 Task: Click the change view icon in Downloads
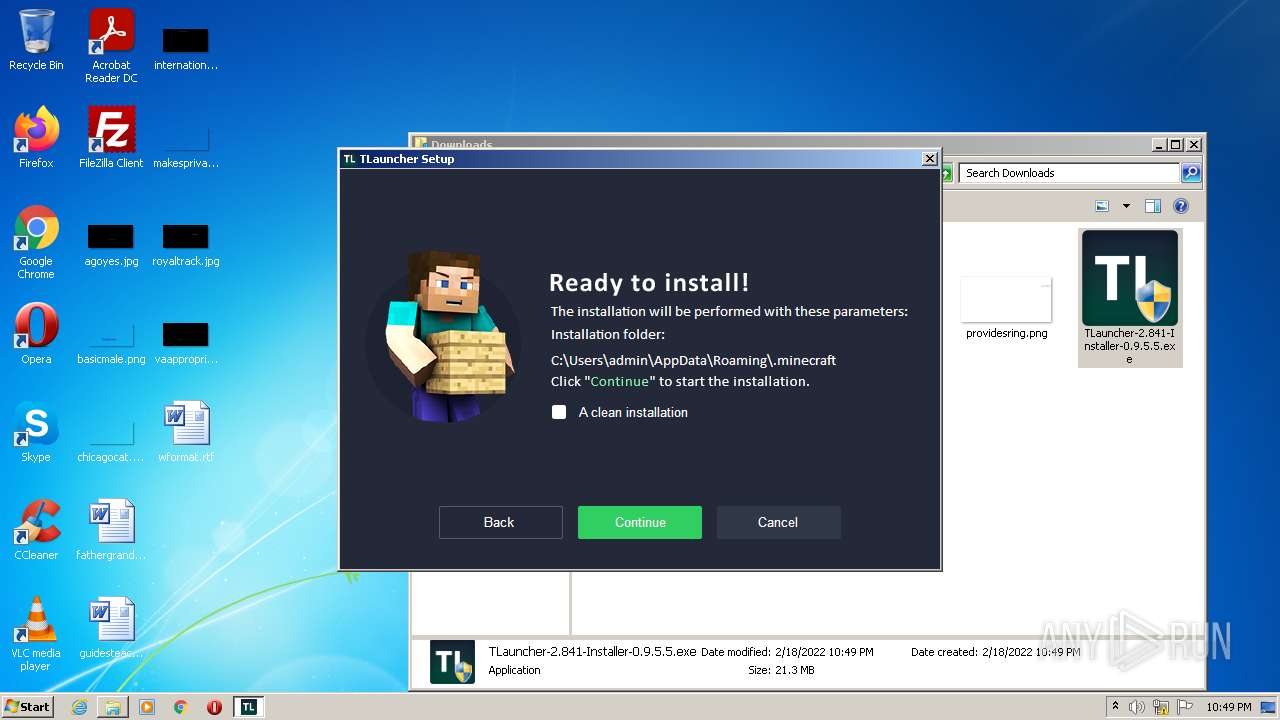(1102, 206)
